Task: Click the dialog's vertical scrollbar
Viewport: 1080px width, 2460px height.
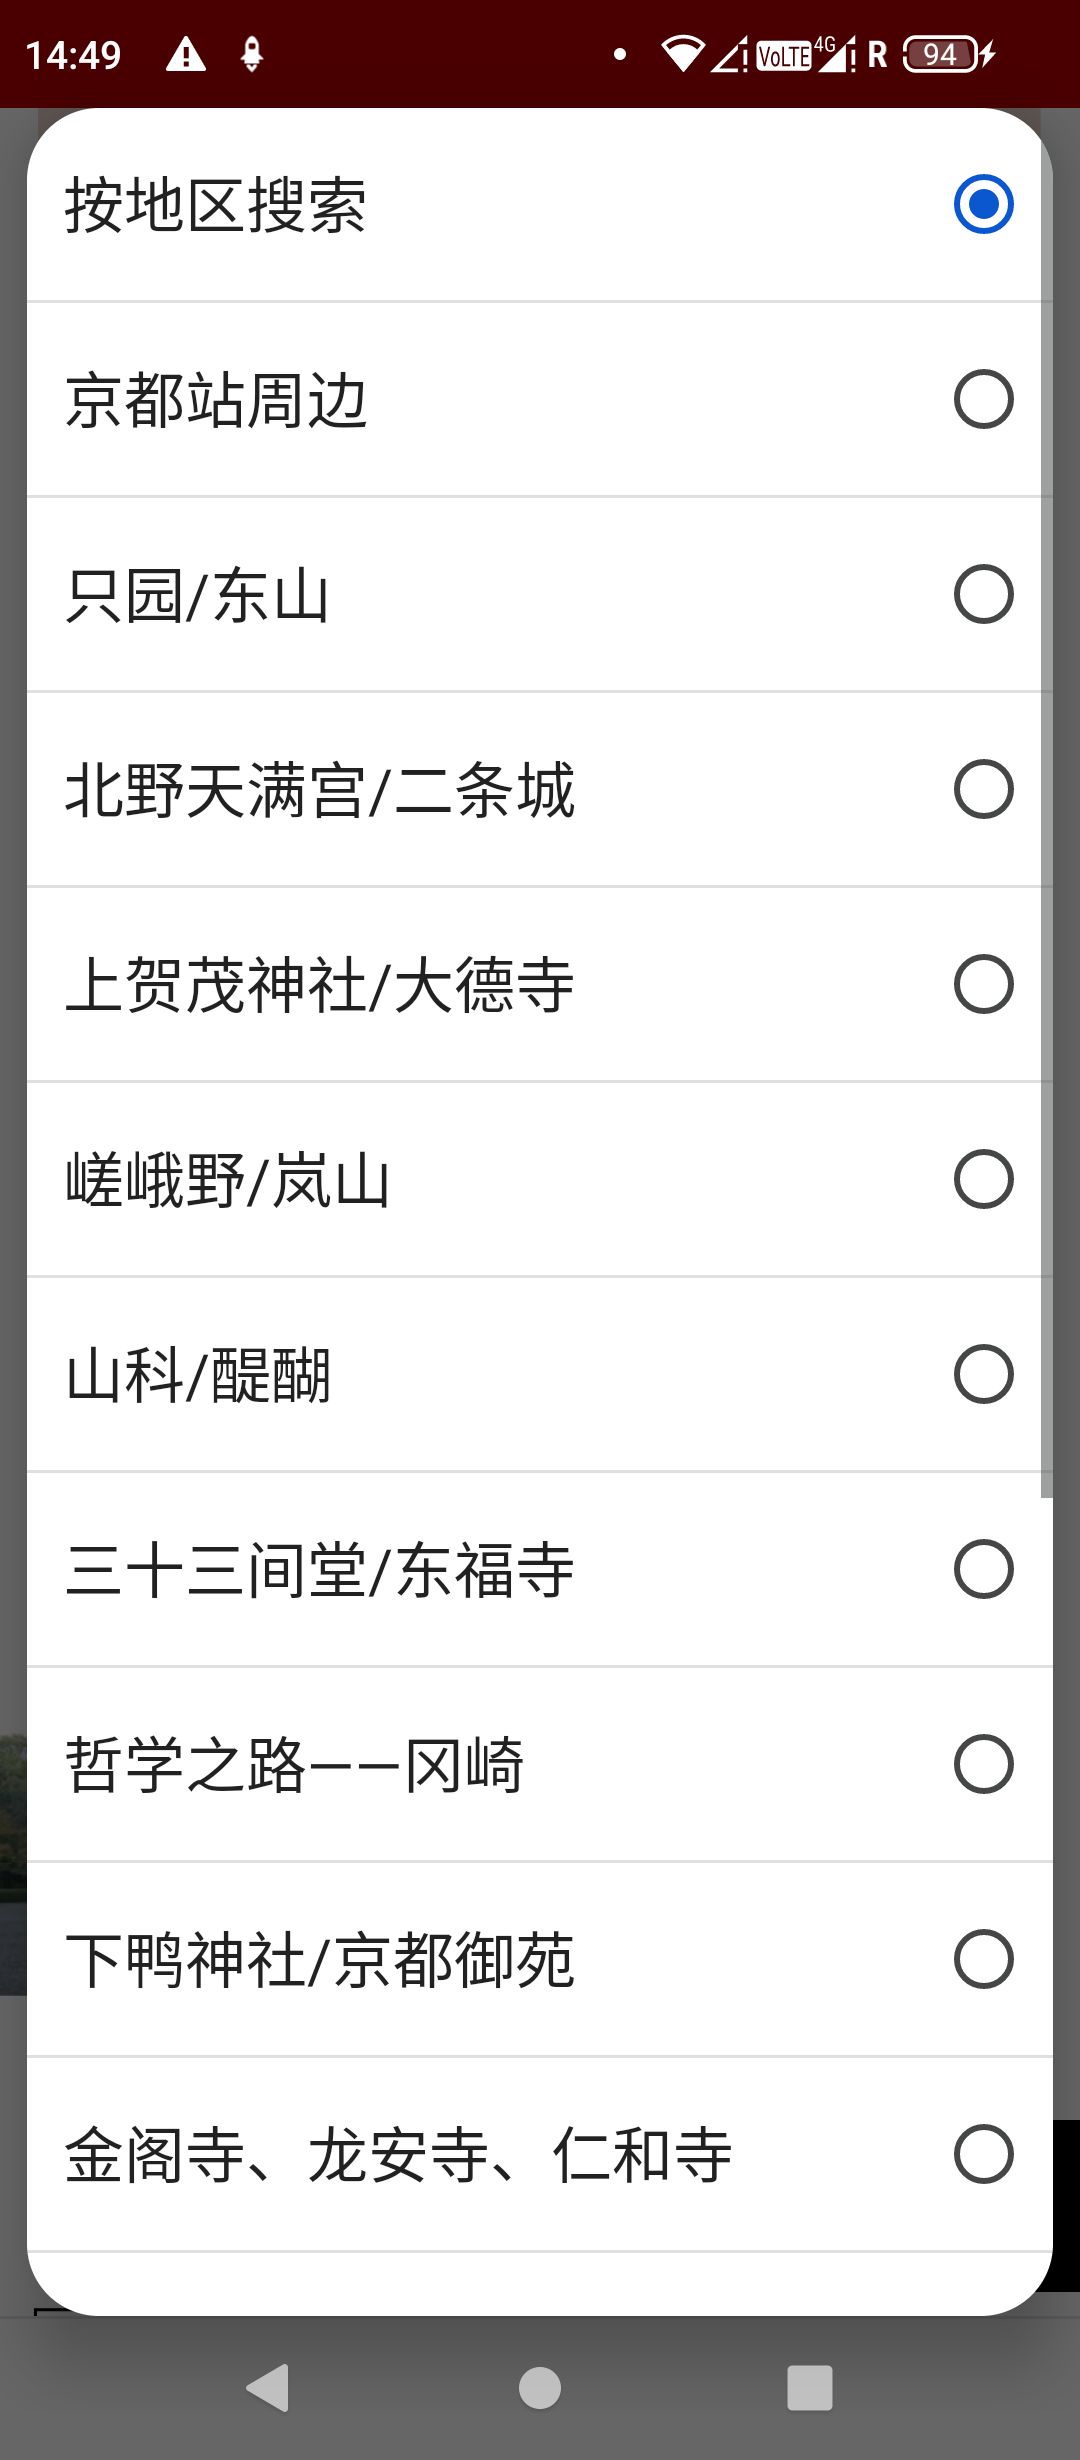Action: click(x=1046, y=800)
